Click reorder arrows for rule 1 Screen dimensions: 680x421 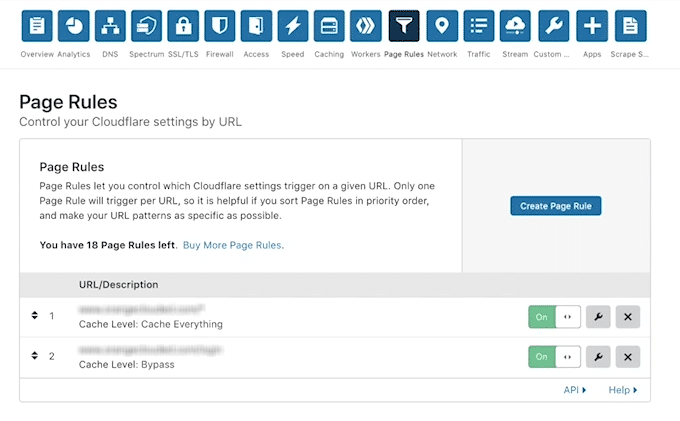[35, 315]
